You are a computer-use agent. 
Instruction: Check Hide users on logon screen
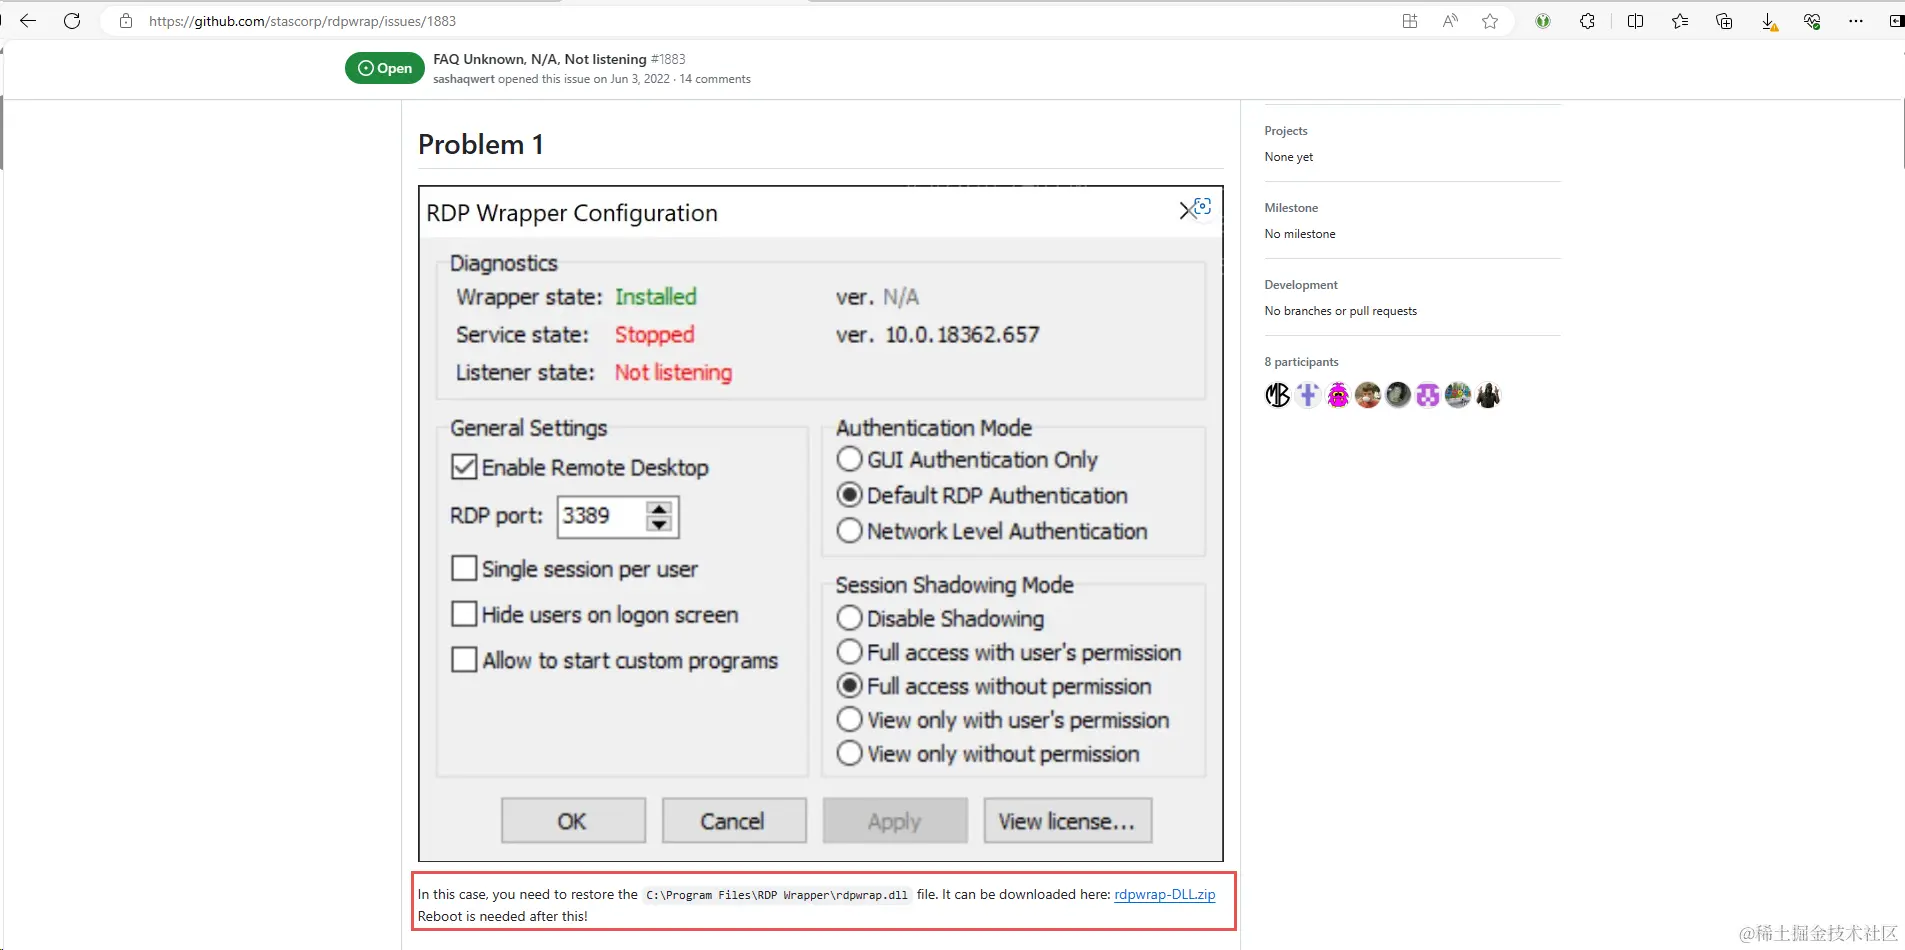pyautogui.click(x=464, y=614)
